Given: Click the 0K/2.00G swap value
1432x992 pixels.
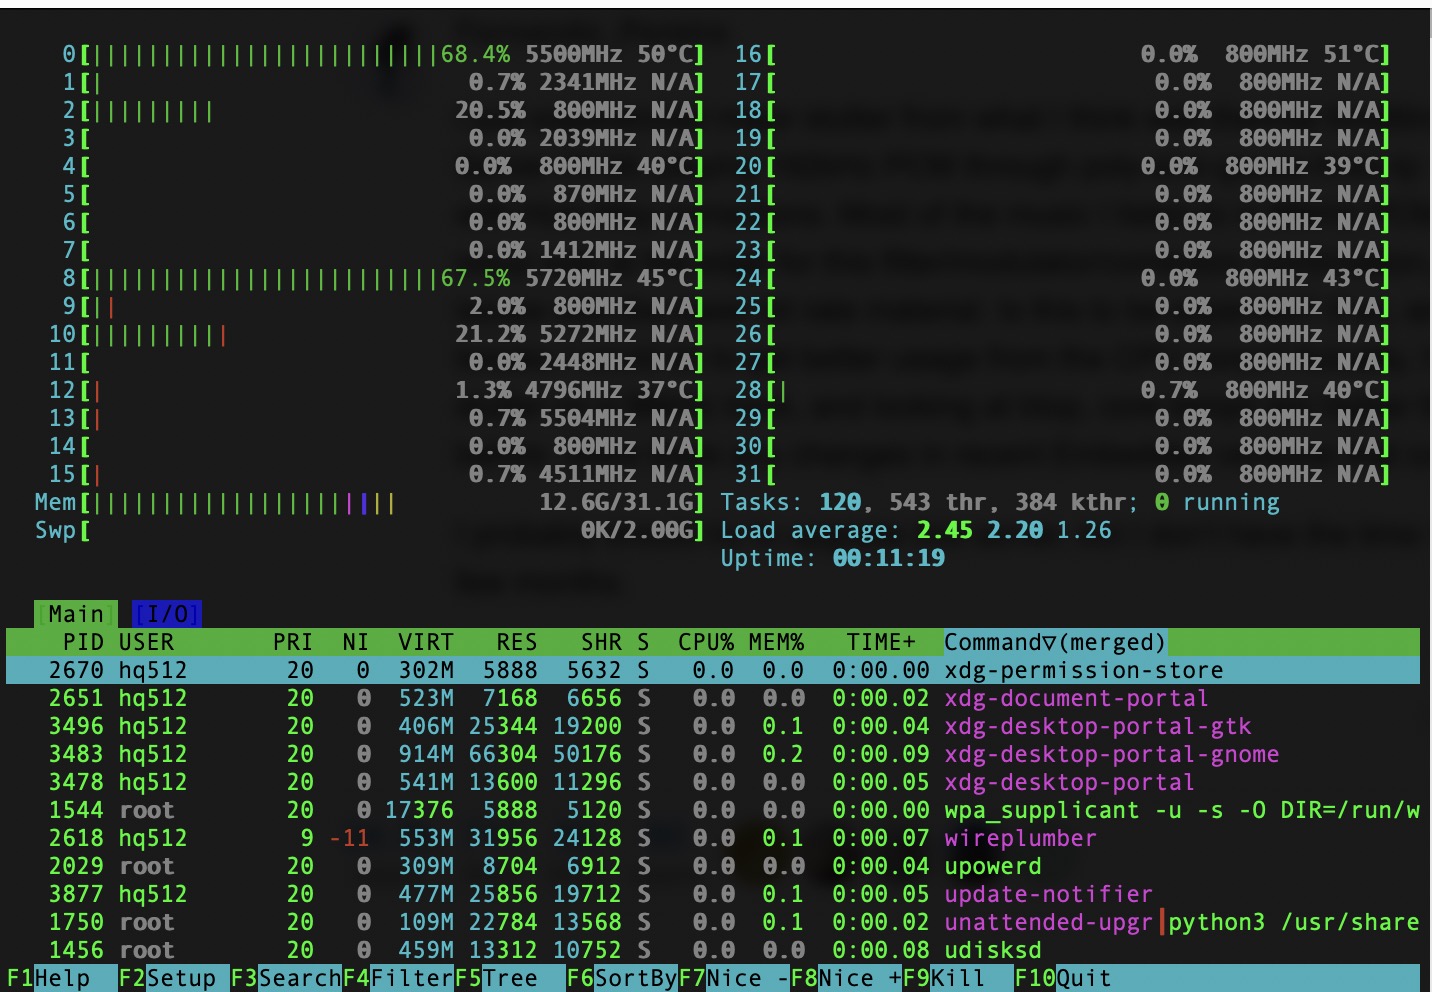Looking at the screenshot, I should click(x=636, y=530).
